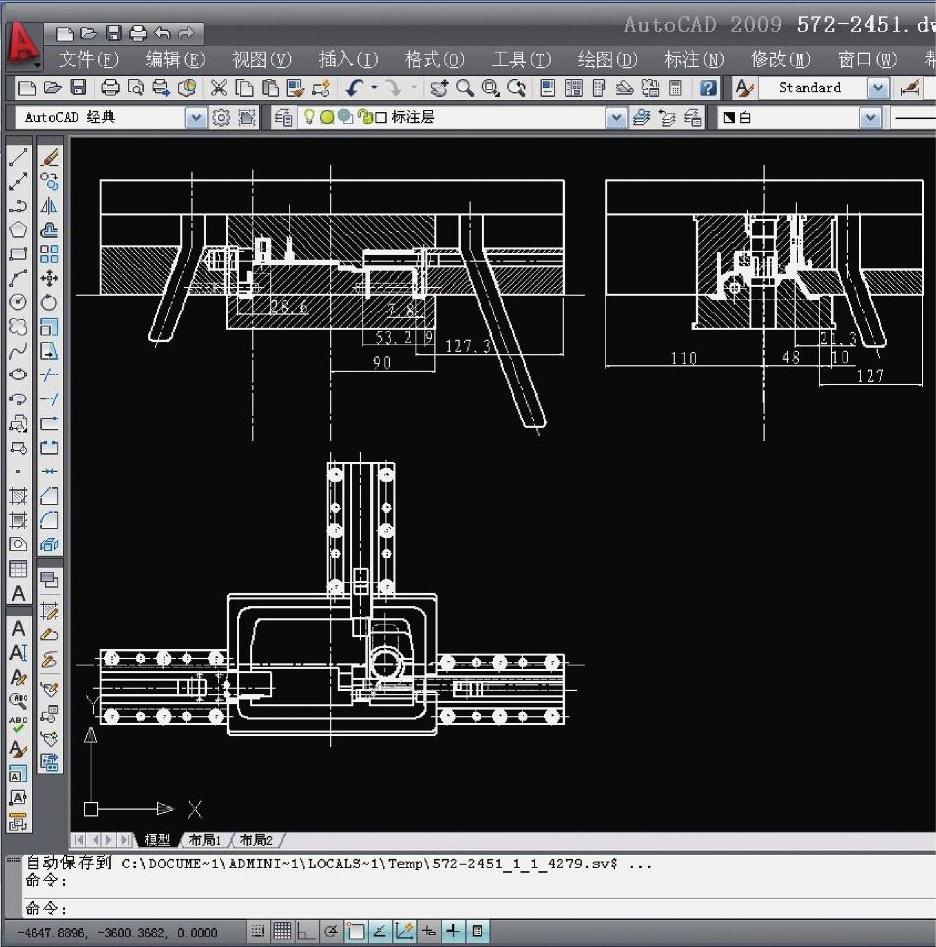The height and width of the screenshot is (947, 936).
Task: Select the Rotate tool
Action: [x=50, y=302]
